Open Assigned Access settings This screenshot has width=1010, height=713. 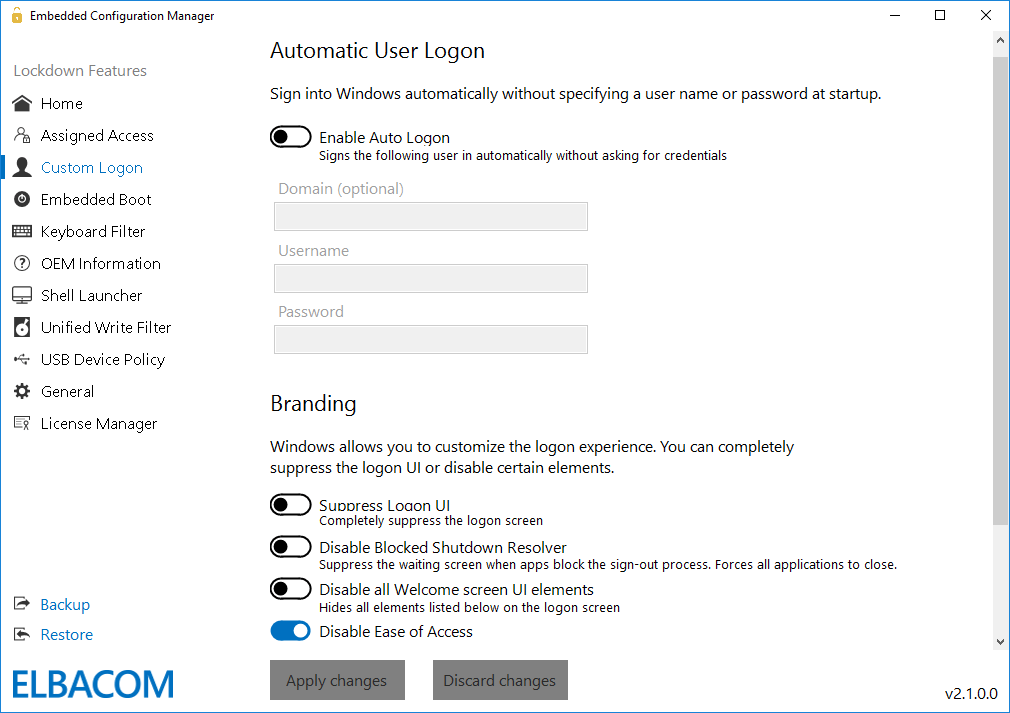pyautogui.click(x=96, y=135)
